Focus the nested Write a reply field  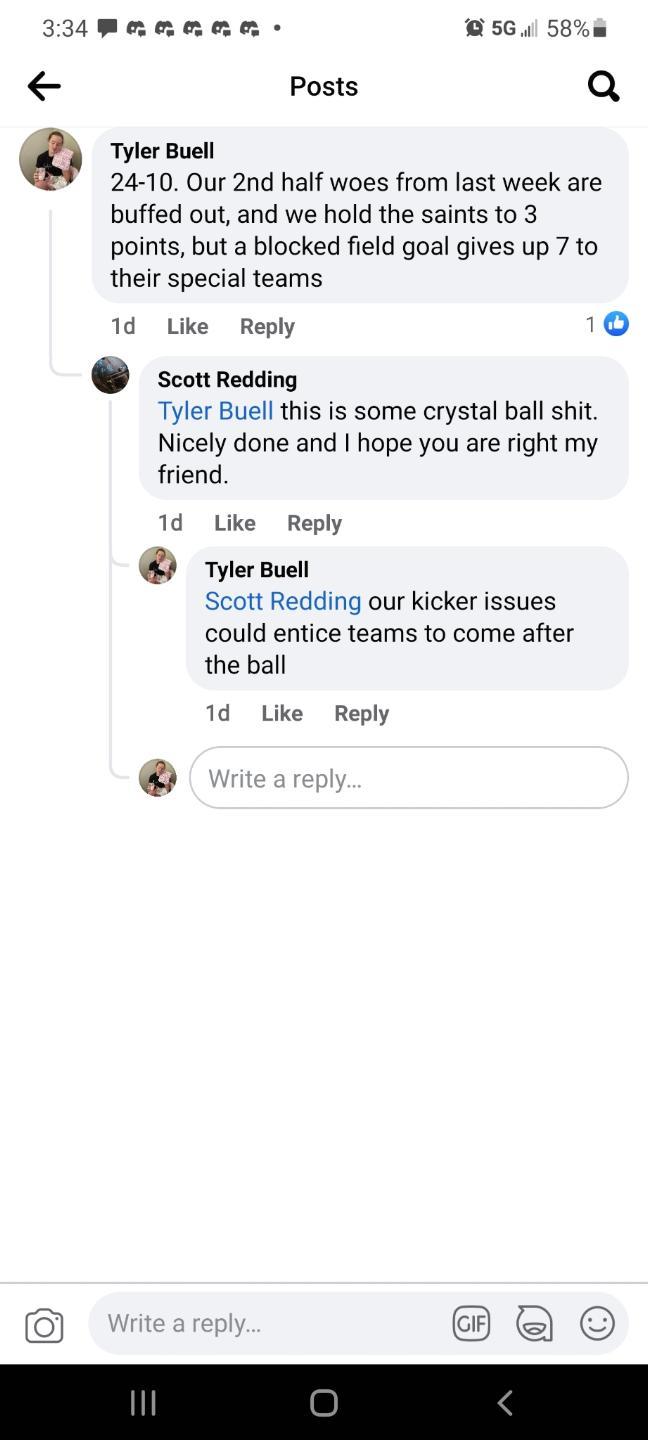[x=408, y=778]
